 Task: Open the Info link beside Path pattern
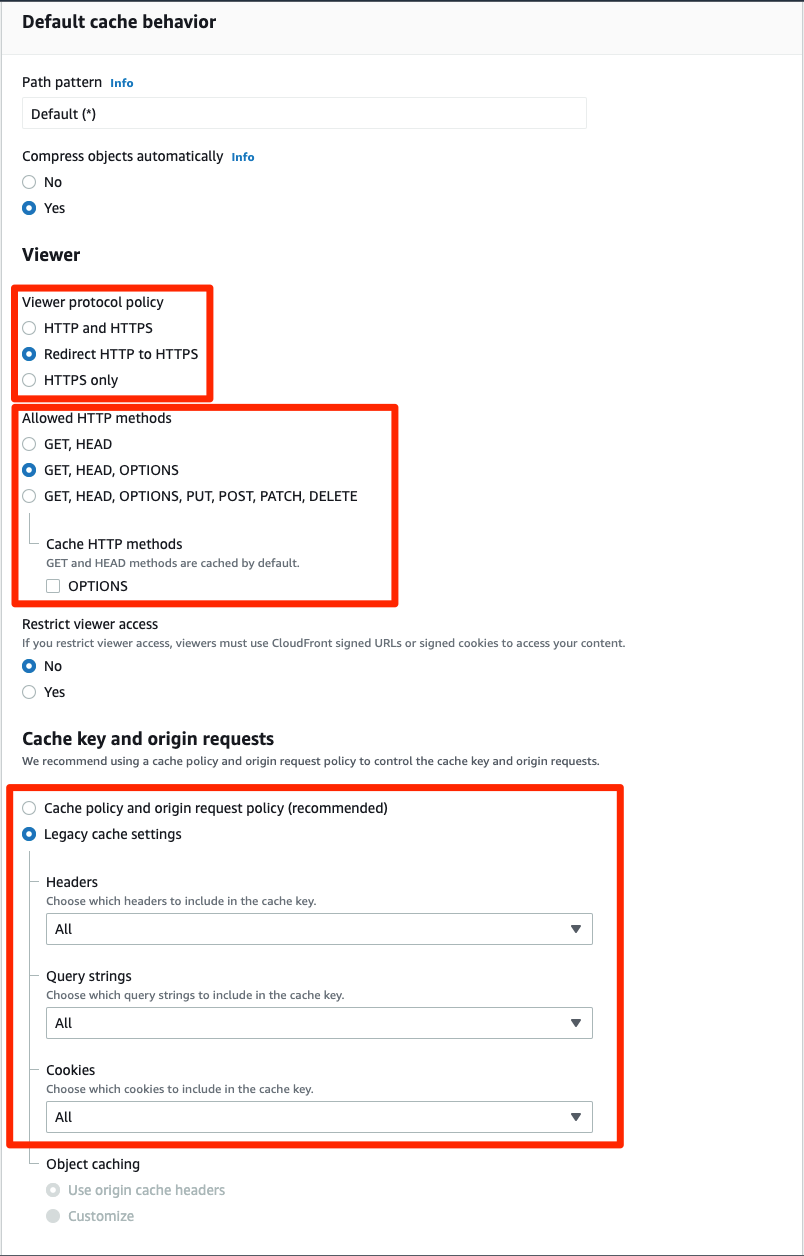[x=121, y=83]
